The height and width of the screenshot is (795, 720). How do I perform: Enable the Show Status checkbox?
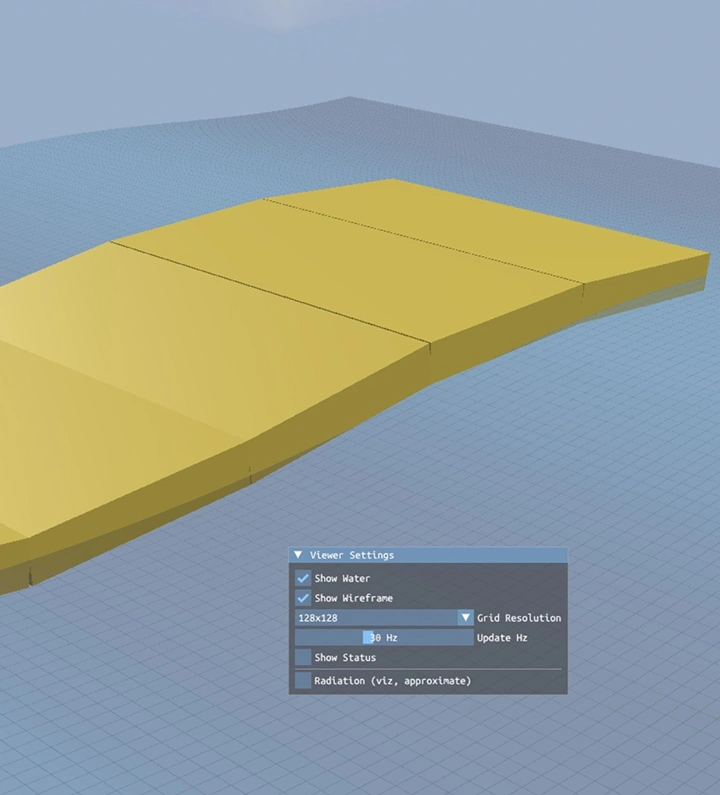[x=303, y=657]
